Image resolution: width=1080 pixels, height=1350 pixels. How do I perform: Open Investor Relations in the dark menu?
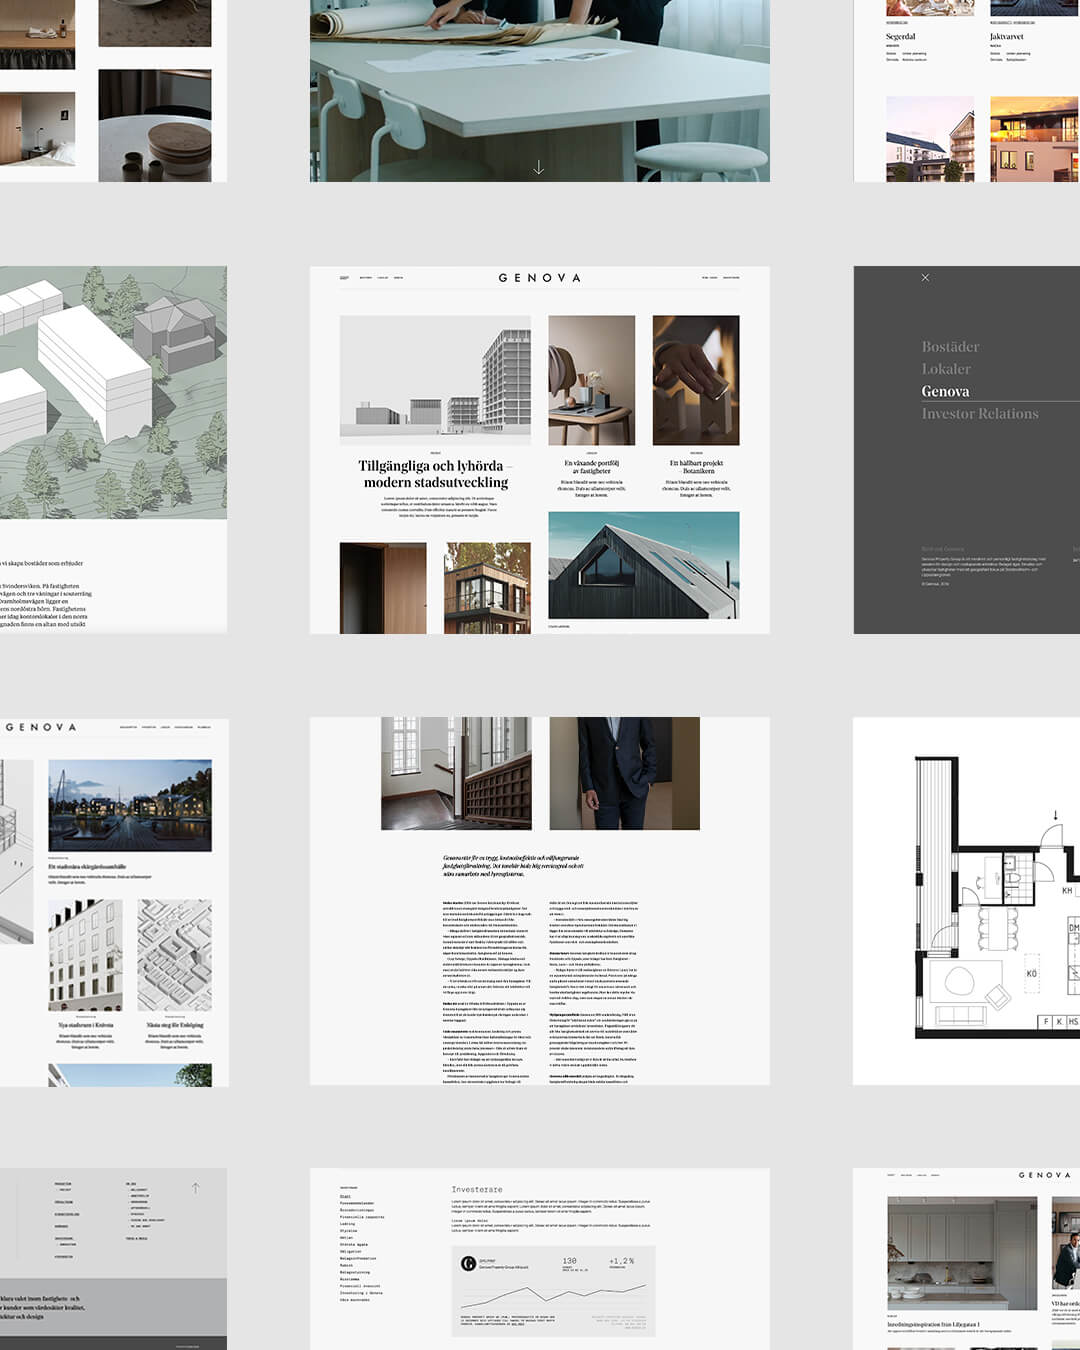pos(980,413)
